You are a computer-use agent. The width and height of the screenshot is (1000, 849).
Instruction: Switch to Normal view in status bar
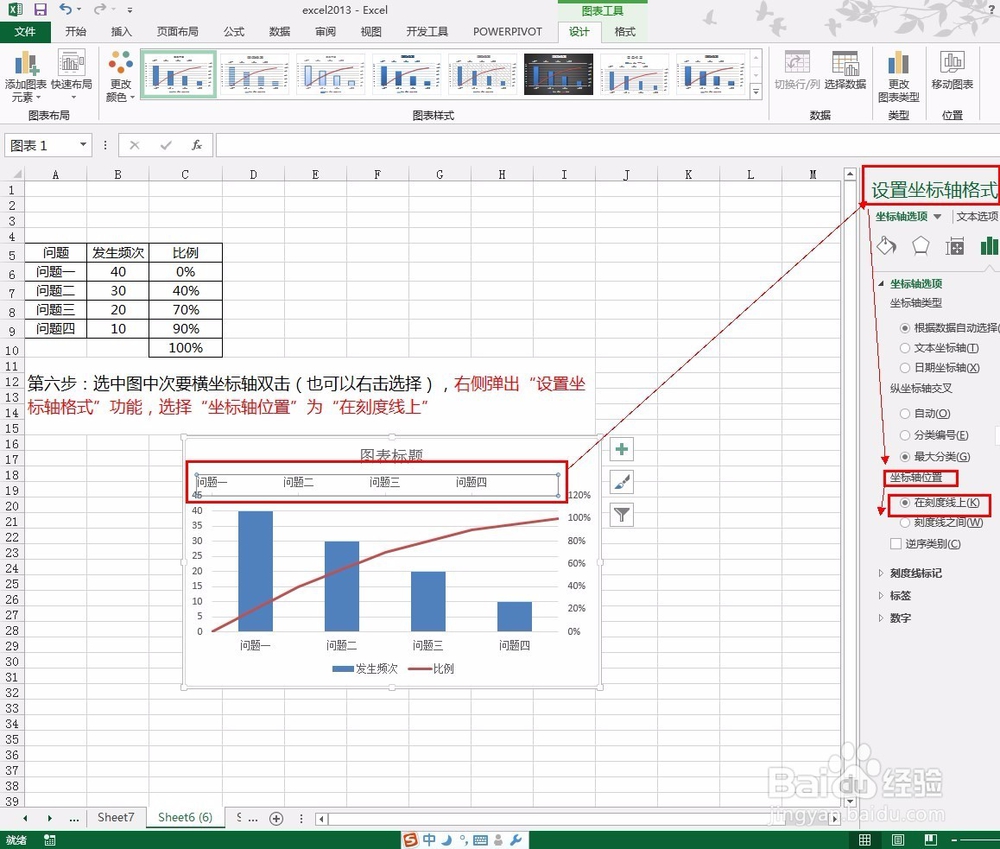pos(865,839)
